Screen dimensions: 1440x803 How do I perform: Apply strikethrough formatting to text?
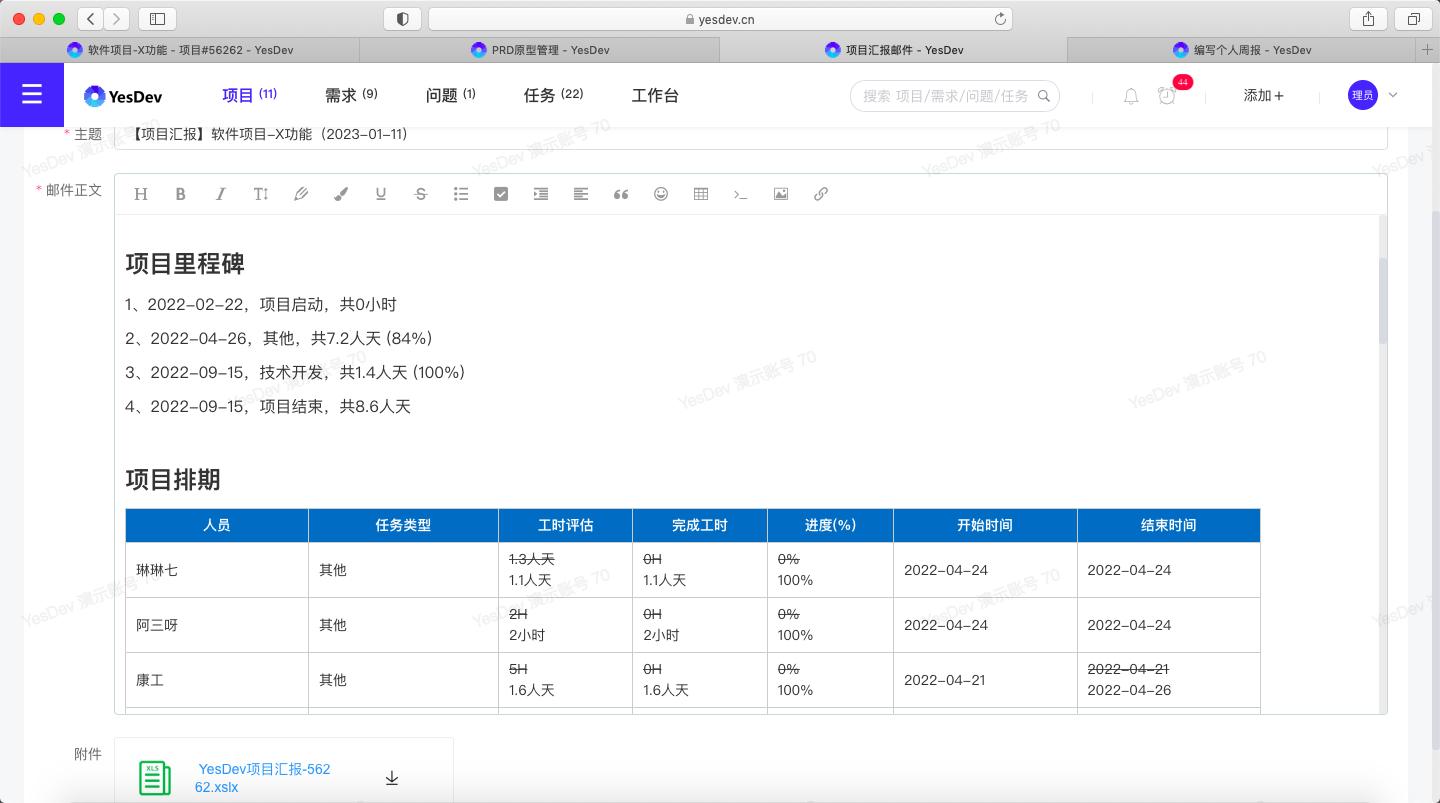pos(421,193)
